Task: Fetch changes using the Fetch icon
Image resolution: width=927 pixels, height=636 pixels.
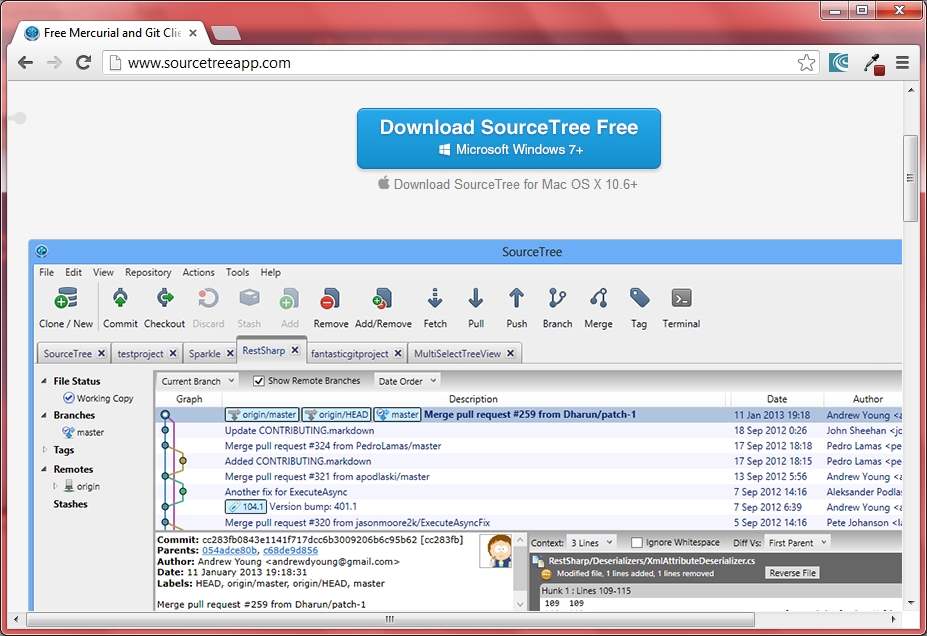Action: tap(434, 305)
